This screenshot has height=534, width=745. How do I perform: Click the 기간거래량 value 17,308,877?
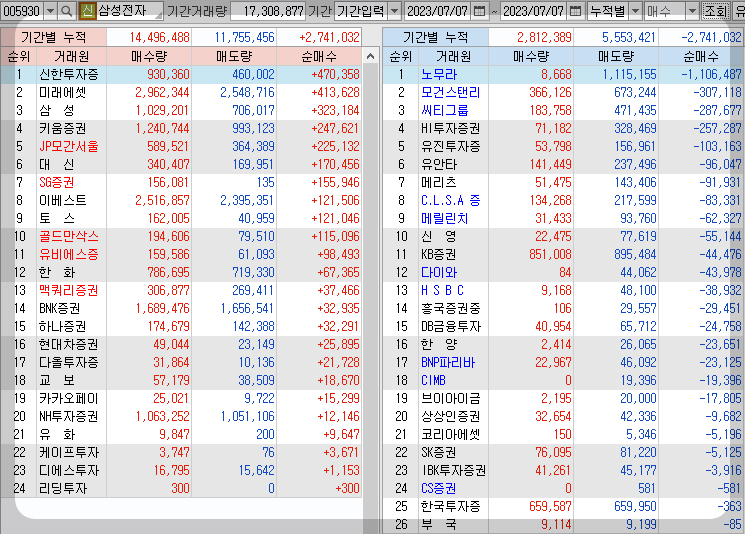point(273,10)
